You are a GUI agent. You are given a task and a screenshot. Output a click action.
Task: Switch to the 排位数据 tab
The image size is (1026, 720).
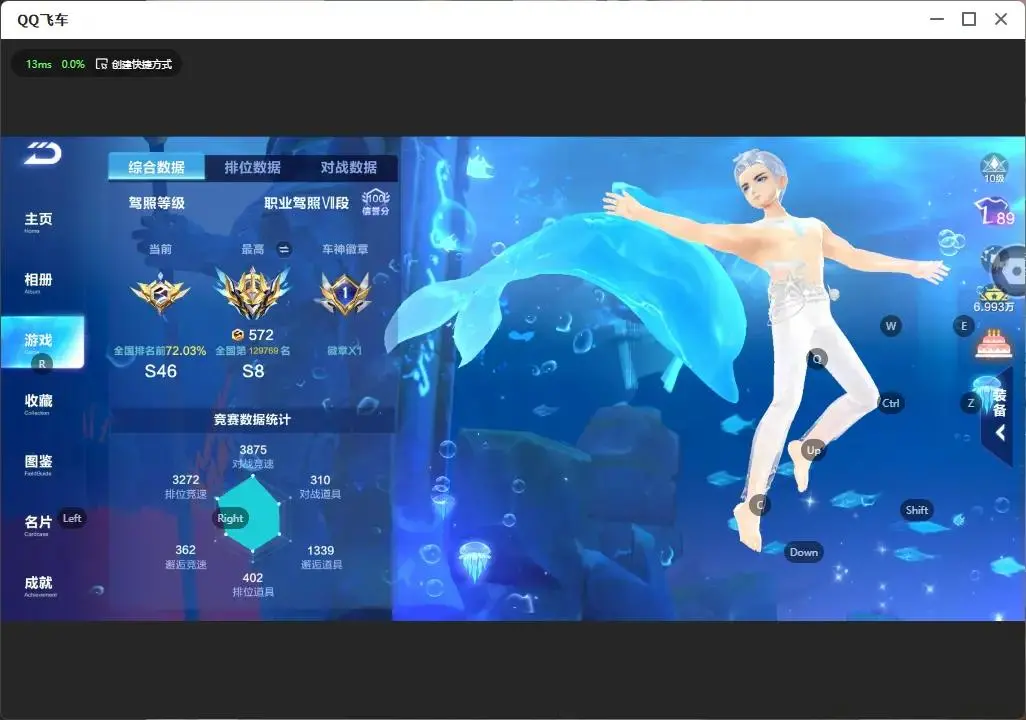tap(253, 168)
